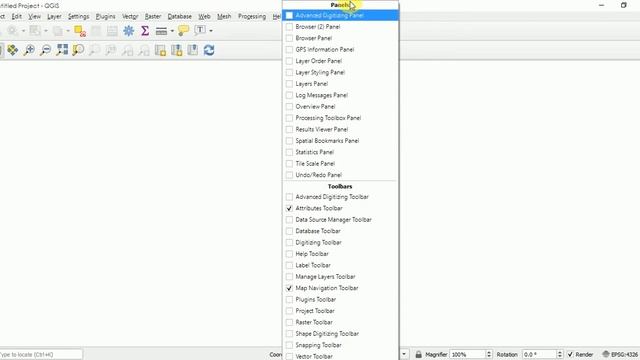Viewport: 640px width, 360px height.
Task: Enable the Processing Toolbox Panel checkbox
Action: 289,118
